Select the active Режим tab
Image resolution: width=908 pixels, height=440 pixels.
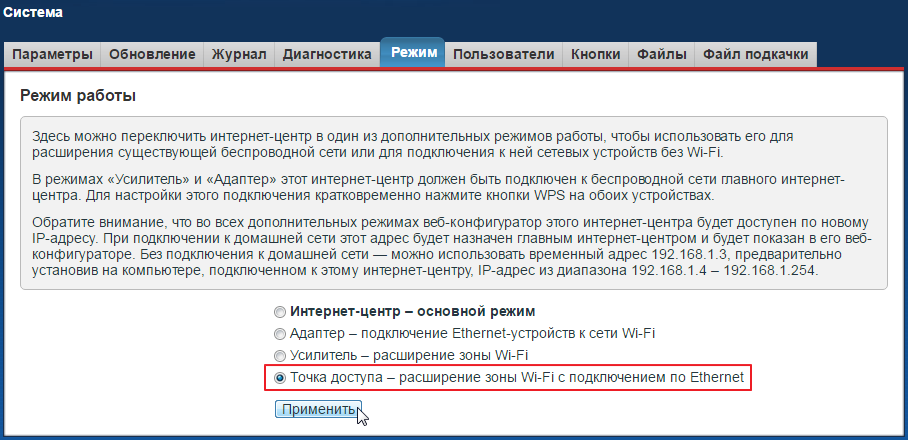pos(413,53)
